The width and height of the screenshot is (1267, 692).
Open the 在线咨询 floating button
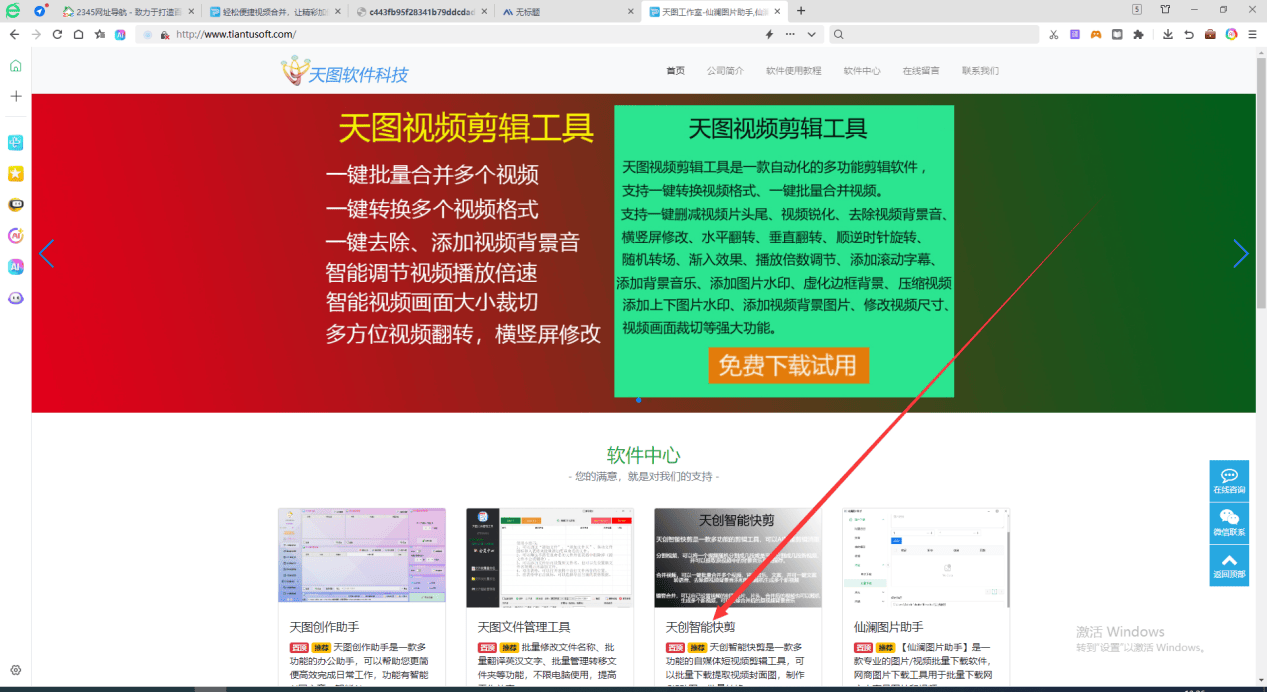click(1229, 480)
